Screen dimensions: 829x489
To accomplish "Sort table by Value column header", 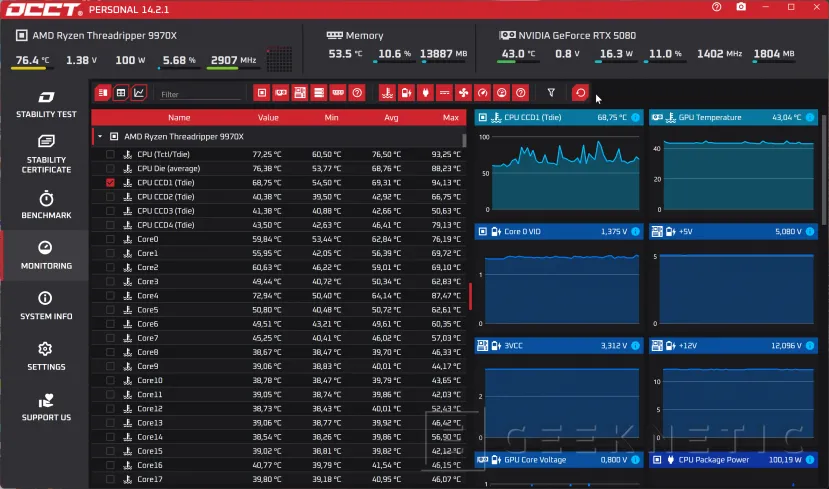I will 268,117.
